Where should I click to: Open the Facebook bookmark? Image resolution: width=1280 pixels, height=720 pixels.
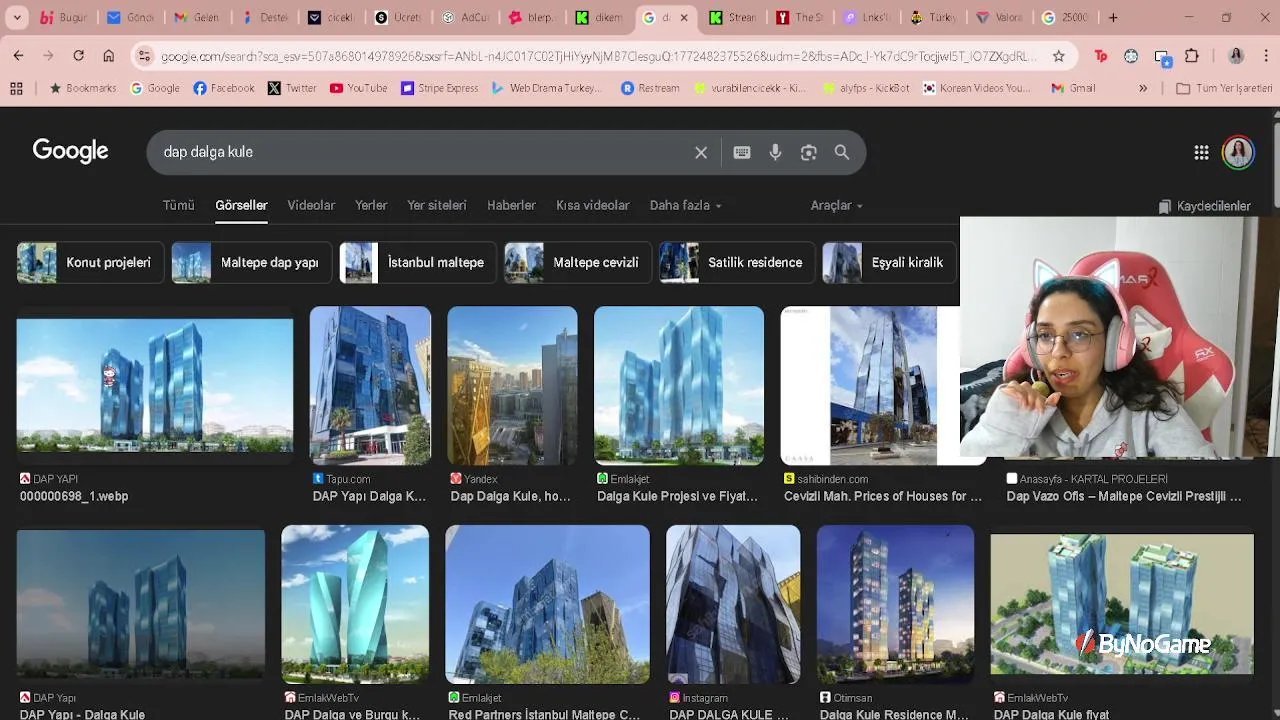pyautogui.click(x=223, y=88)
